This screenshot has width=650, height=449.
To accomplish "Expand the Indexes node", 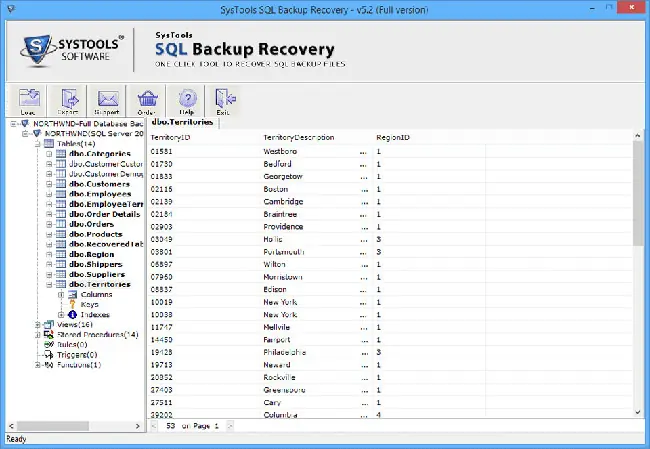I will click(61, 315).
